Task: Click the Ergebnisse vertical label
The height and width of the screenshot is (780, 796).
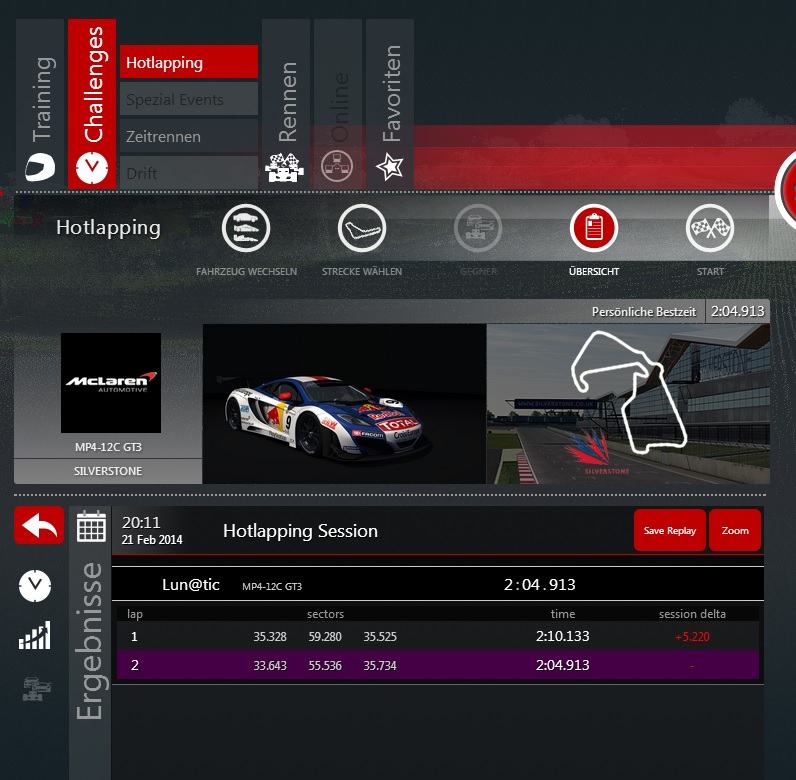Action: pyautogui.click(x=89, y=641)
